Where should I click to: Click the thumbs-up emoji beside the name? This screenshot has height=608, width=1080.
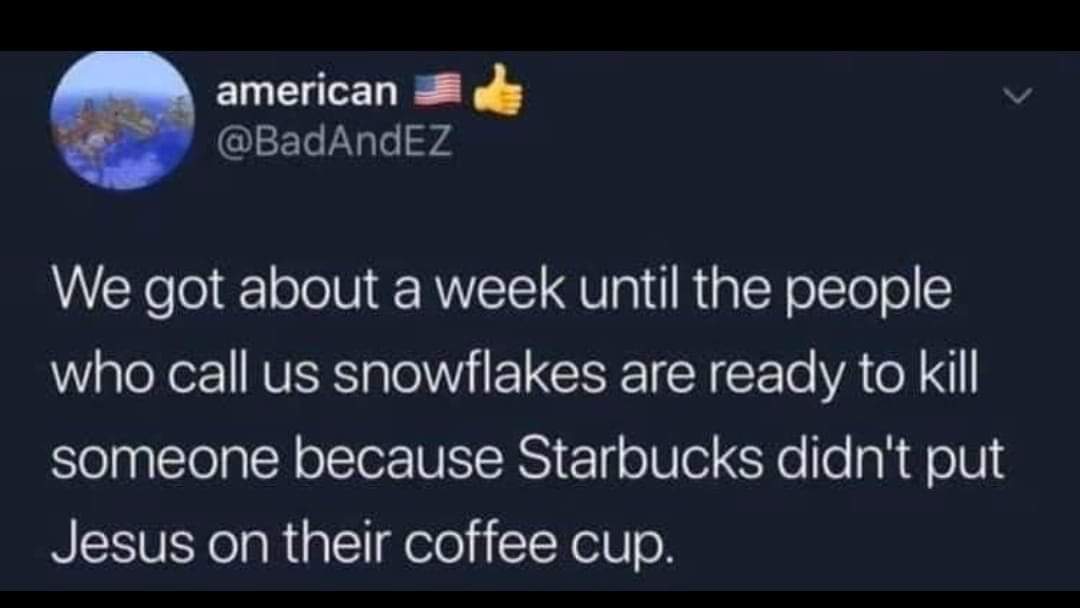pyautogui.click(x=497, y=90)
